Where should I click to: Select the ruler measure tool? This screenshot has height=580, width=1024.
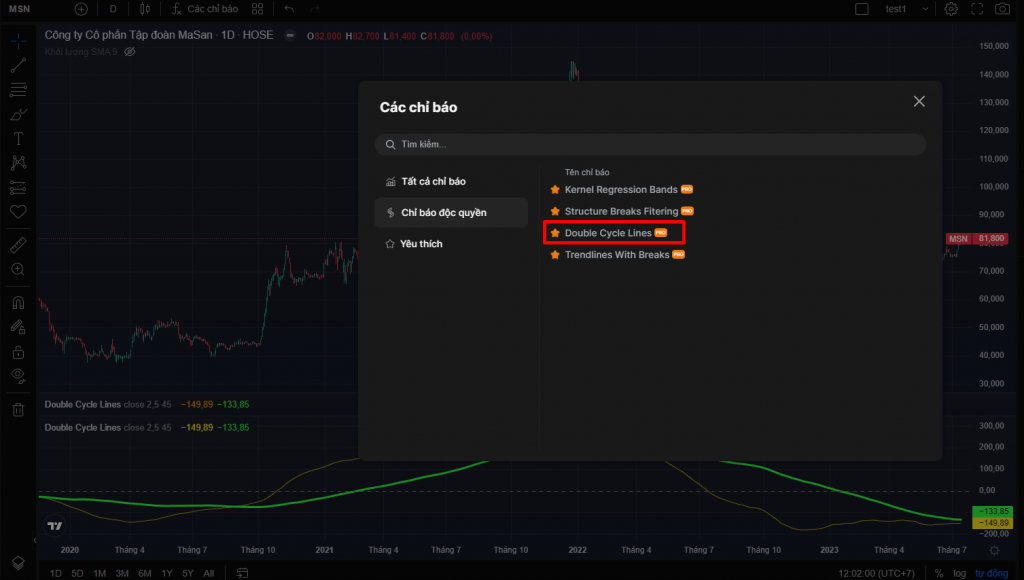tap(17, 244)
